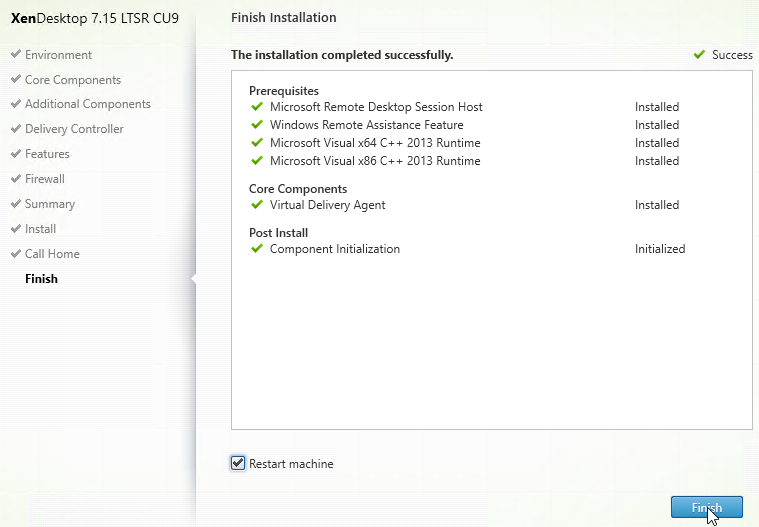Click the Finish button
The image size is (759, 527).
coord(707,507)
